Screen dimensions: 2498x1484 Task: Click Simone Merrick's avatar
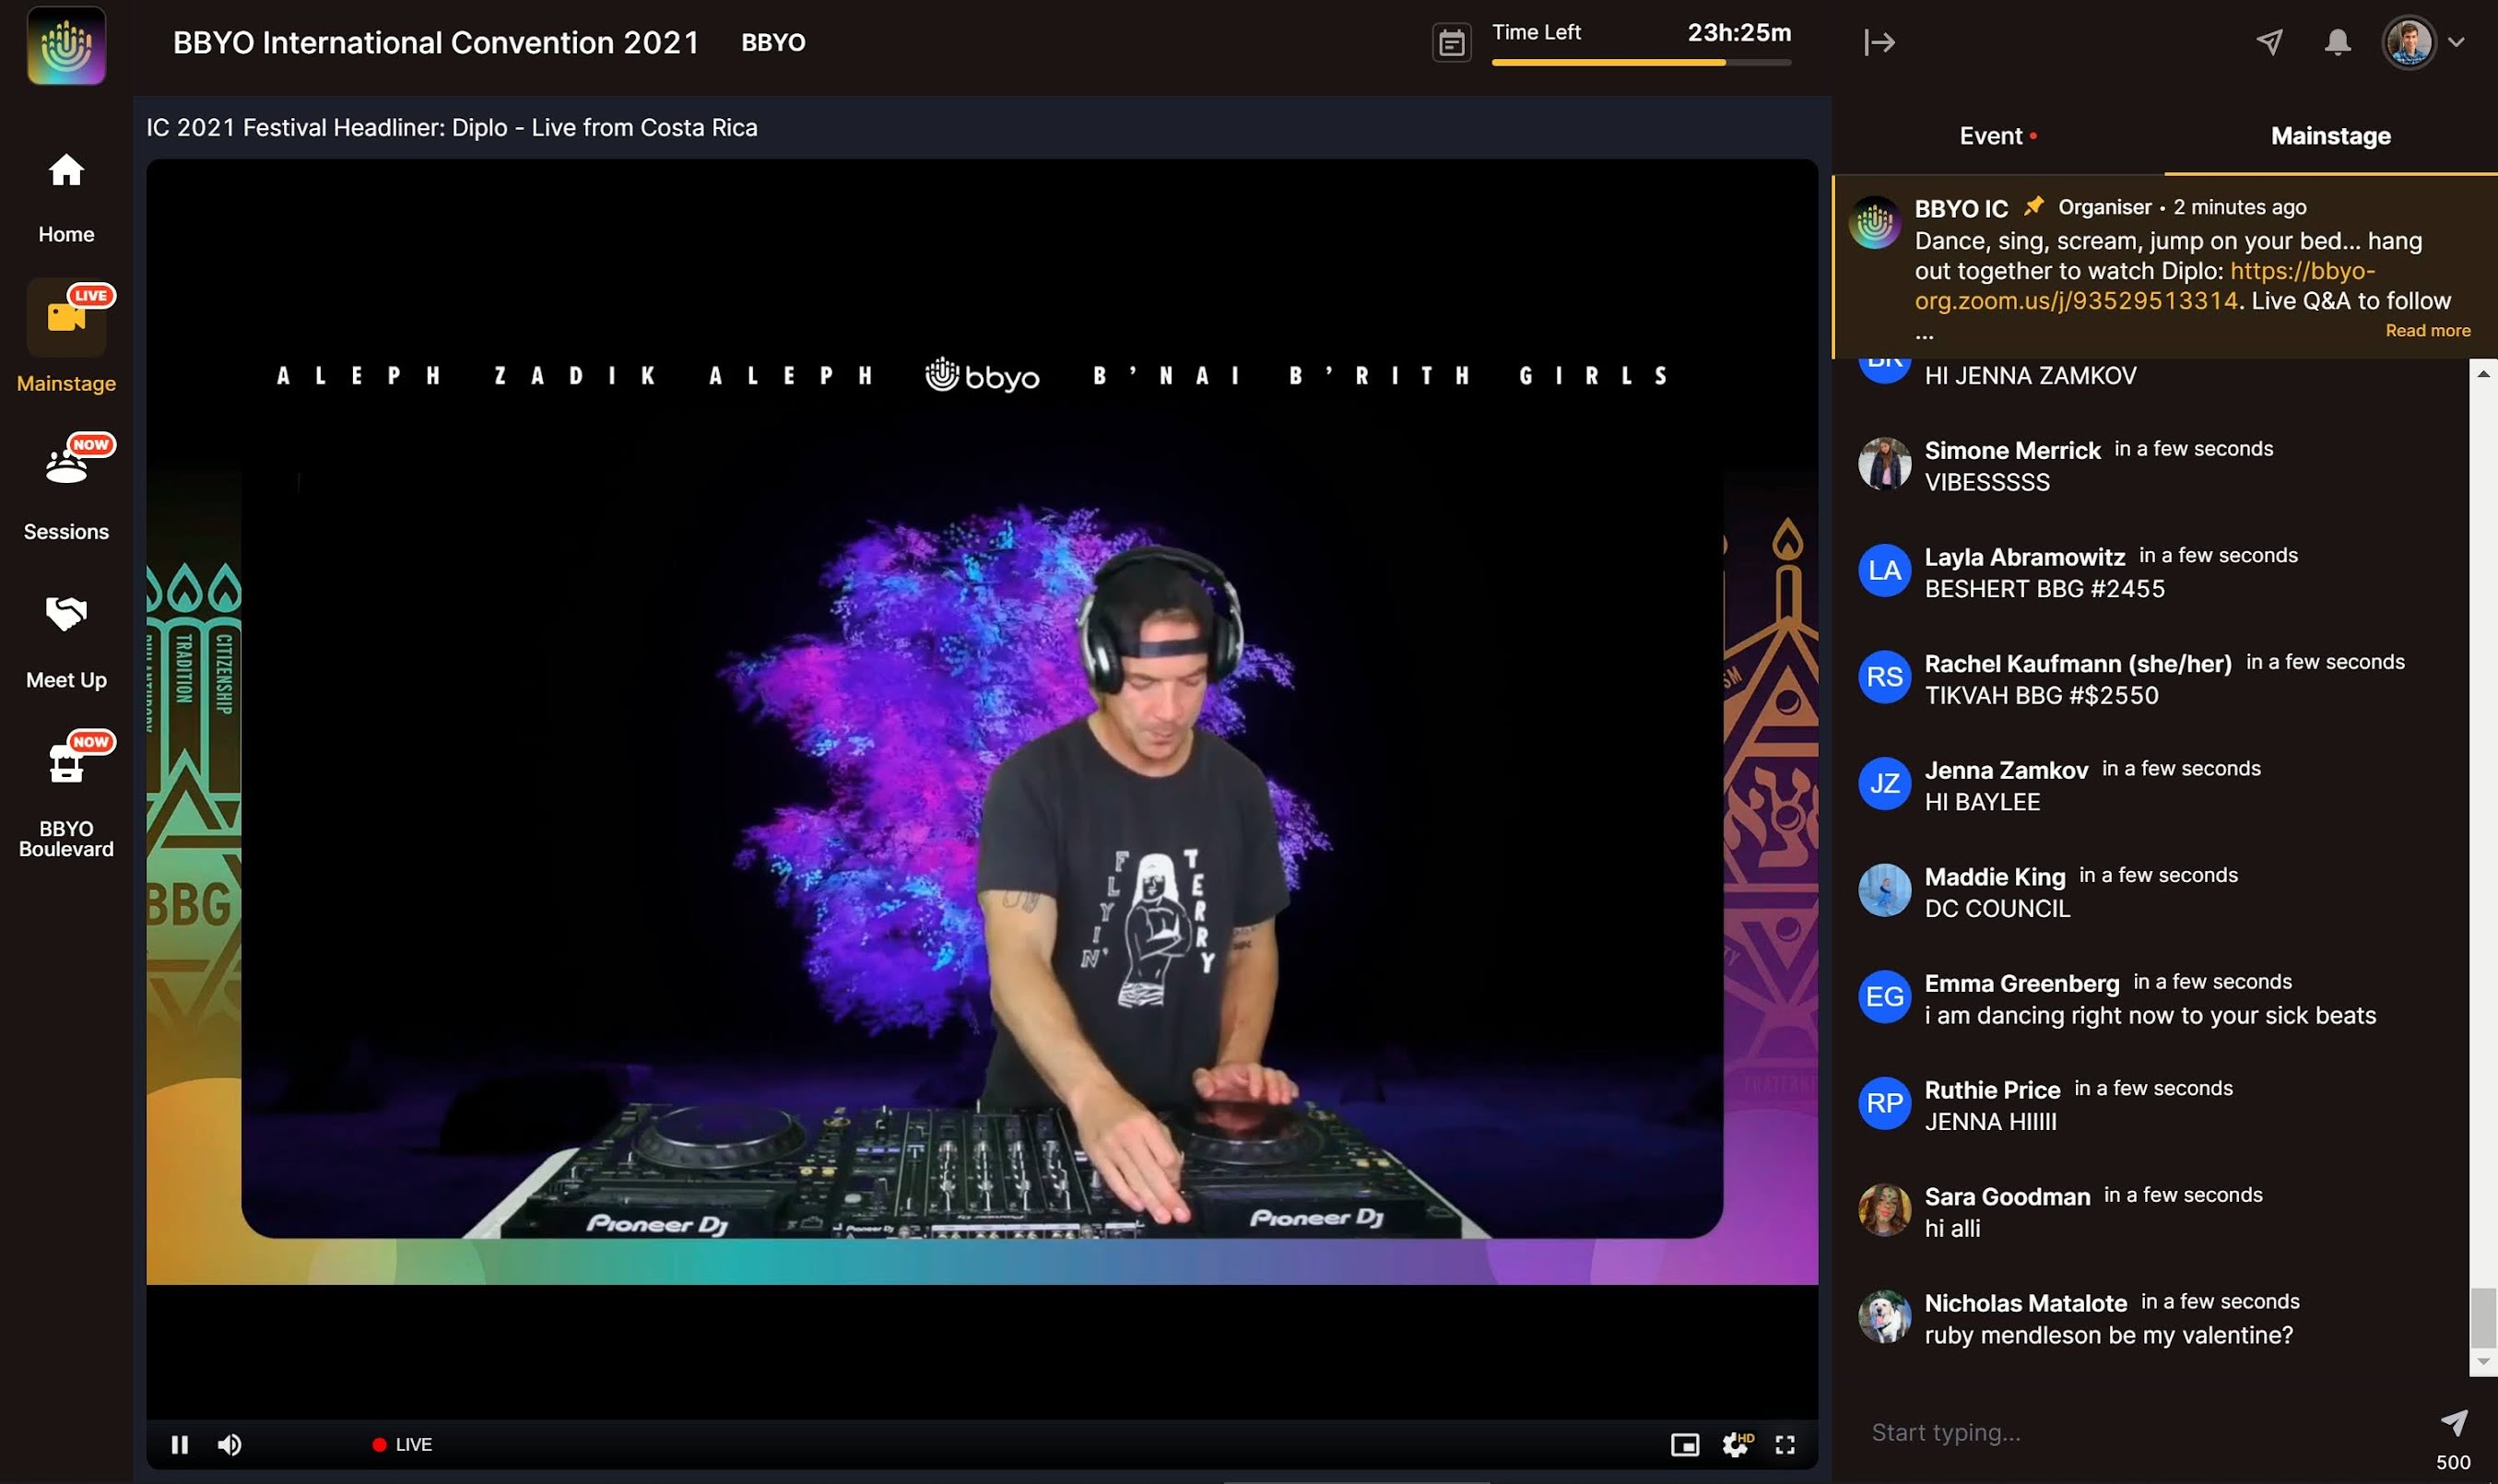pyautogui.click(x=1884, y=463)
